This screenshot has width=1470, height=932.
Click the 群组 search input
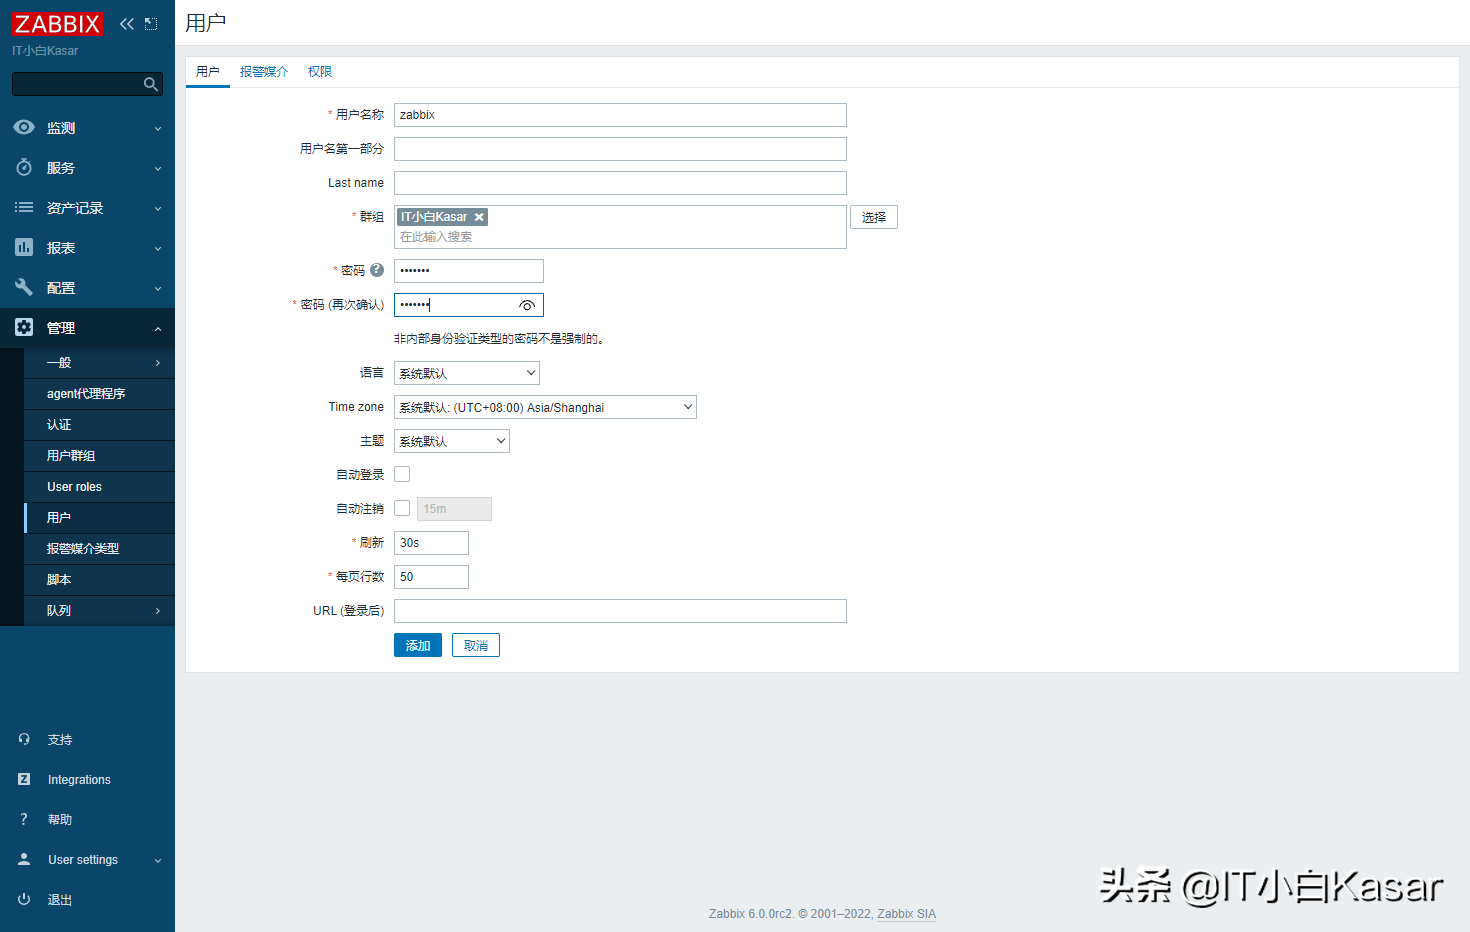620,237
